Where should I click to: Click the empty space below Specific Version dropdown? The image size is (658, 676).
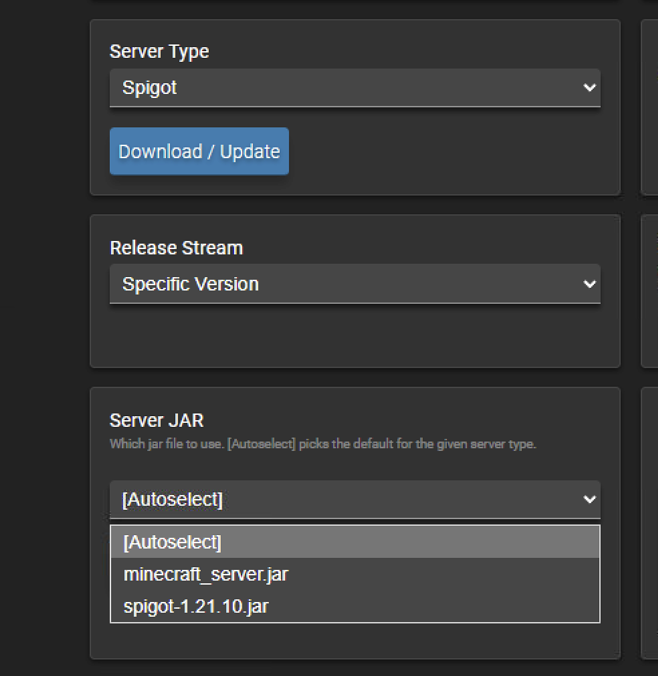click(x=354, y=334)
